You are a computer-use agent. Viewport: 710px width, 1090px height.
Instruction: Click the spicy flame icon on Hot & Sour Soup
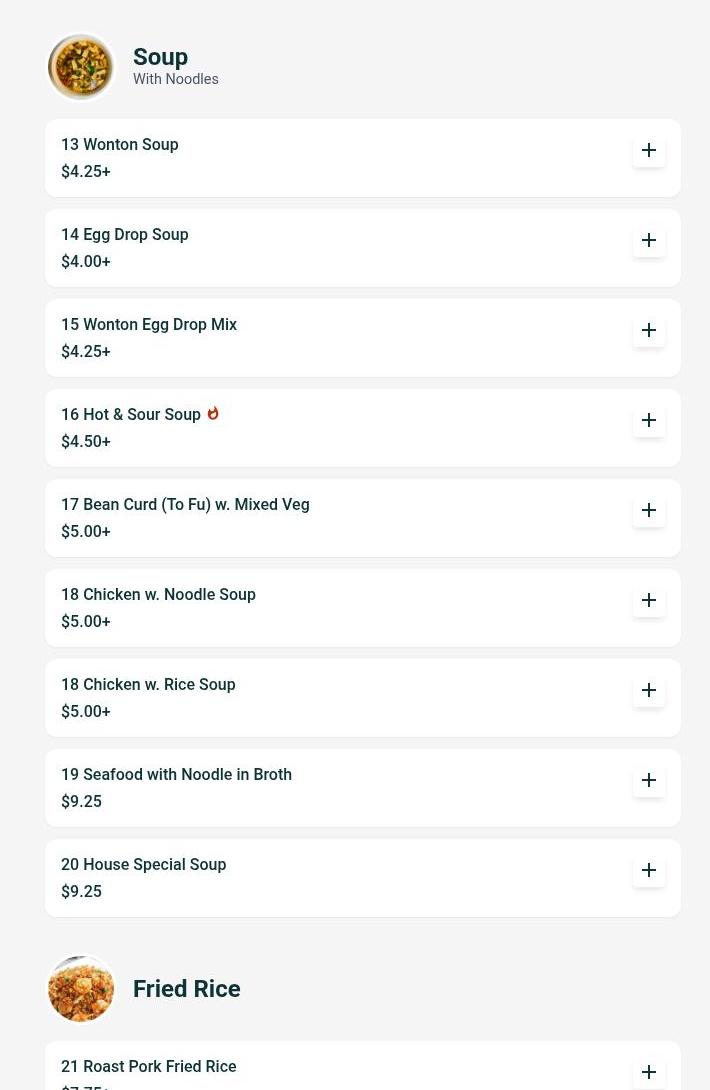213,414
